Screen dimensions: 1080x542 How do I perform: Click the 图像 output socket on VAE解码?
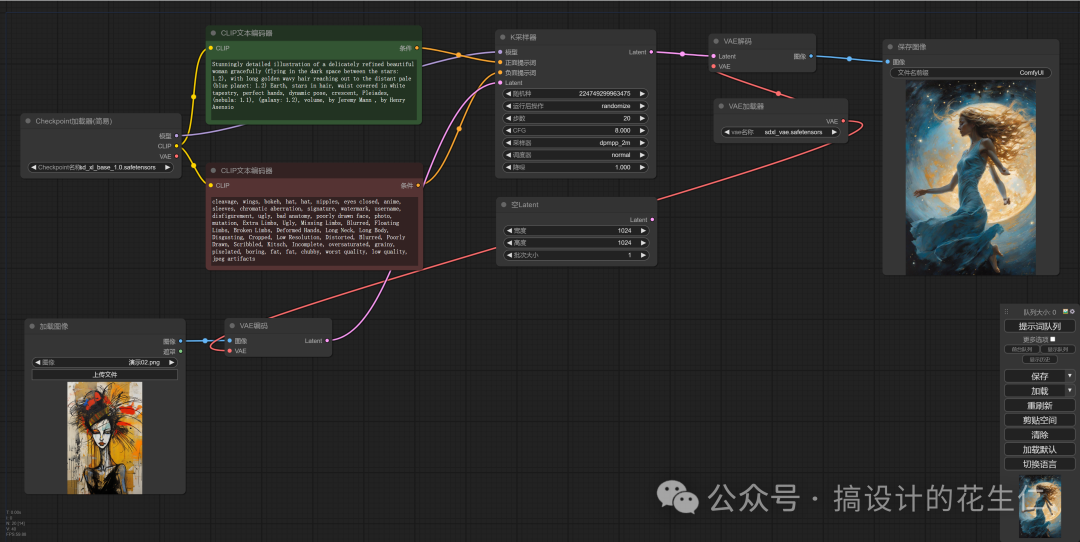click(x=811, y=56)
